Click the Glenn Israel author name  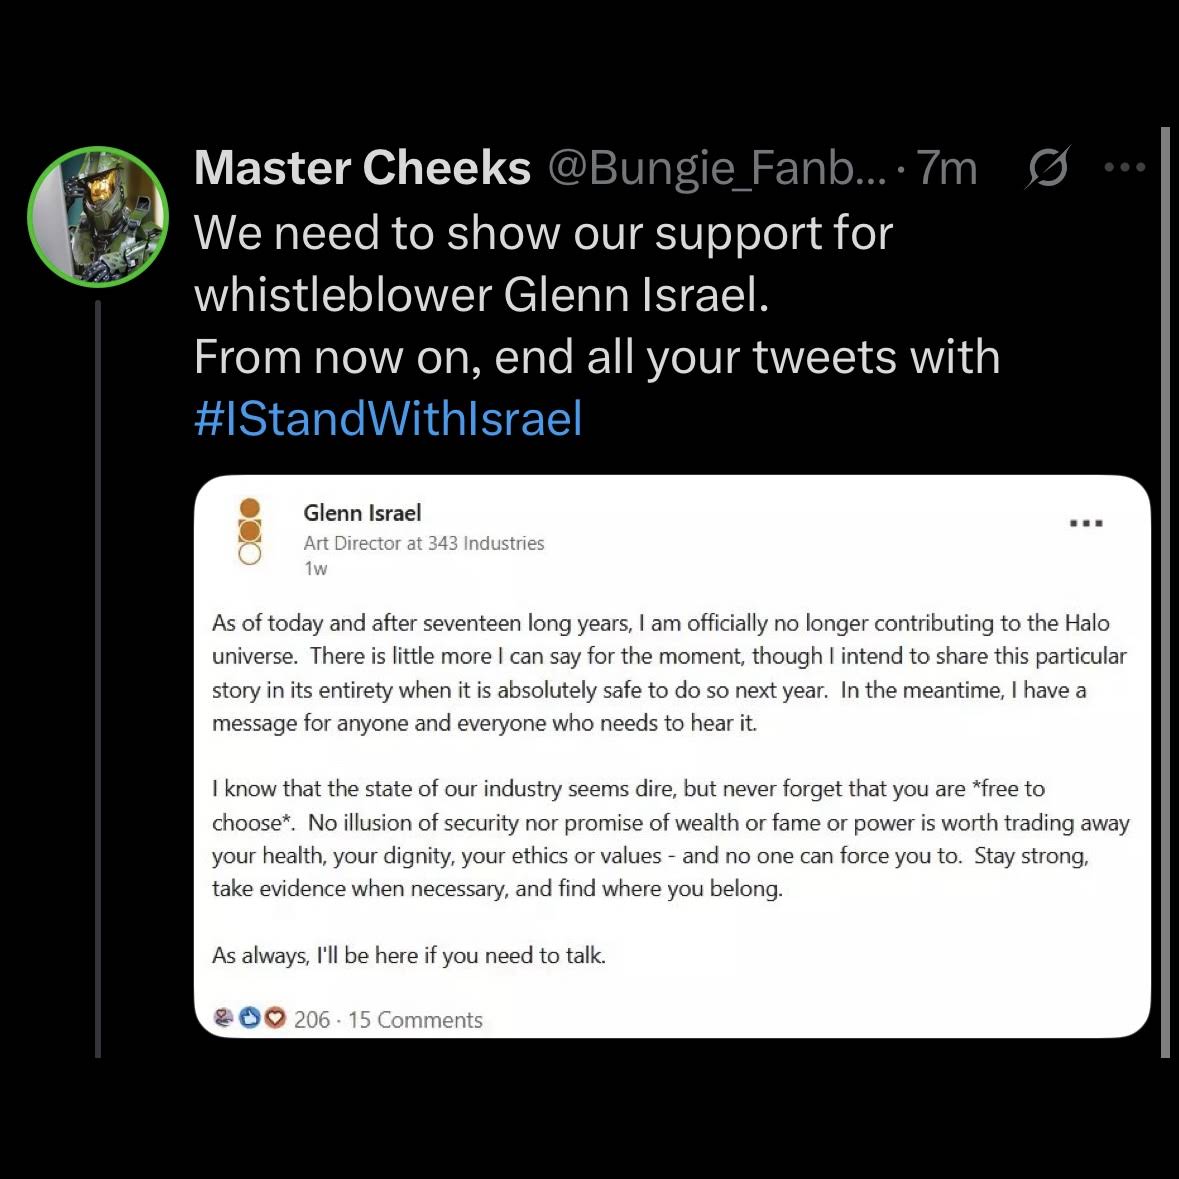click(x=362, y=513)
